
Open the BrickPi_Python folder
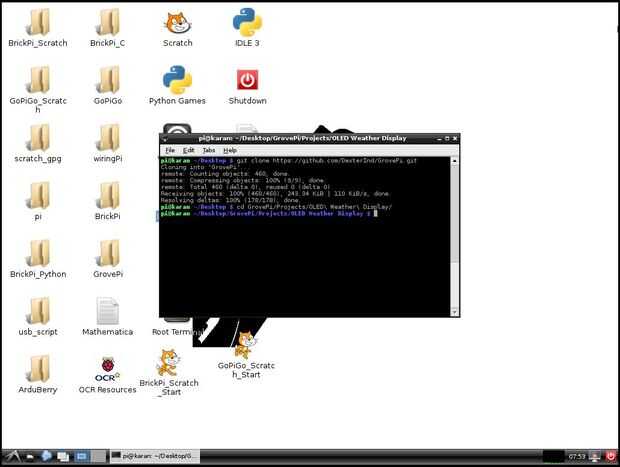[x=38, y=254]
